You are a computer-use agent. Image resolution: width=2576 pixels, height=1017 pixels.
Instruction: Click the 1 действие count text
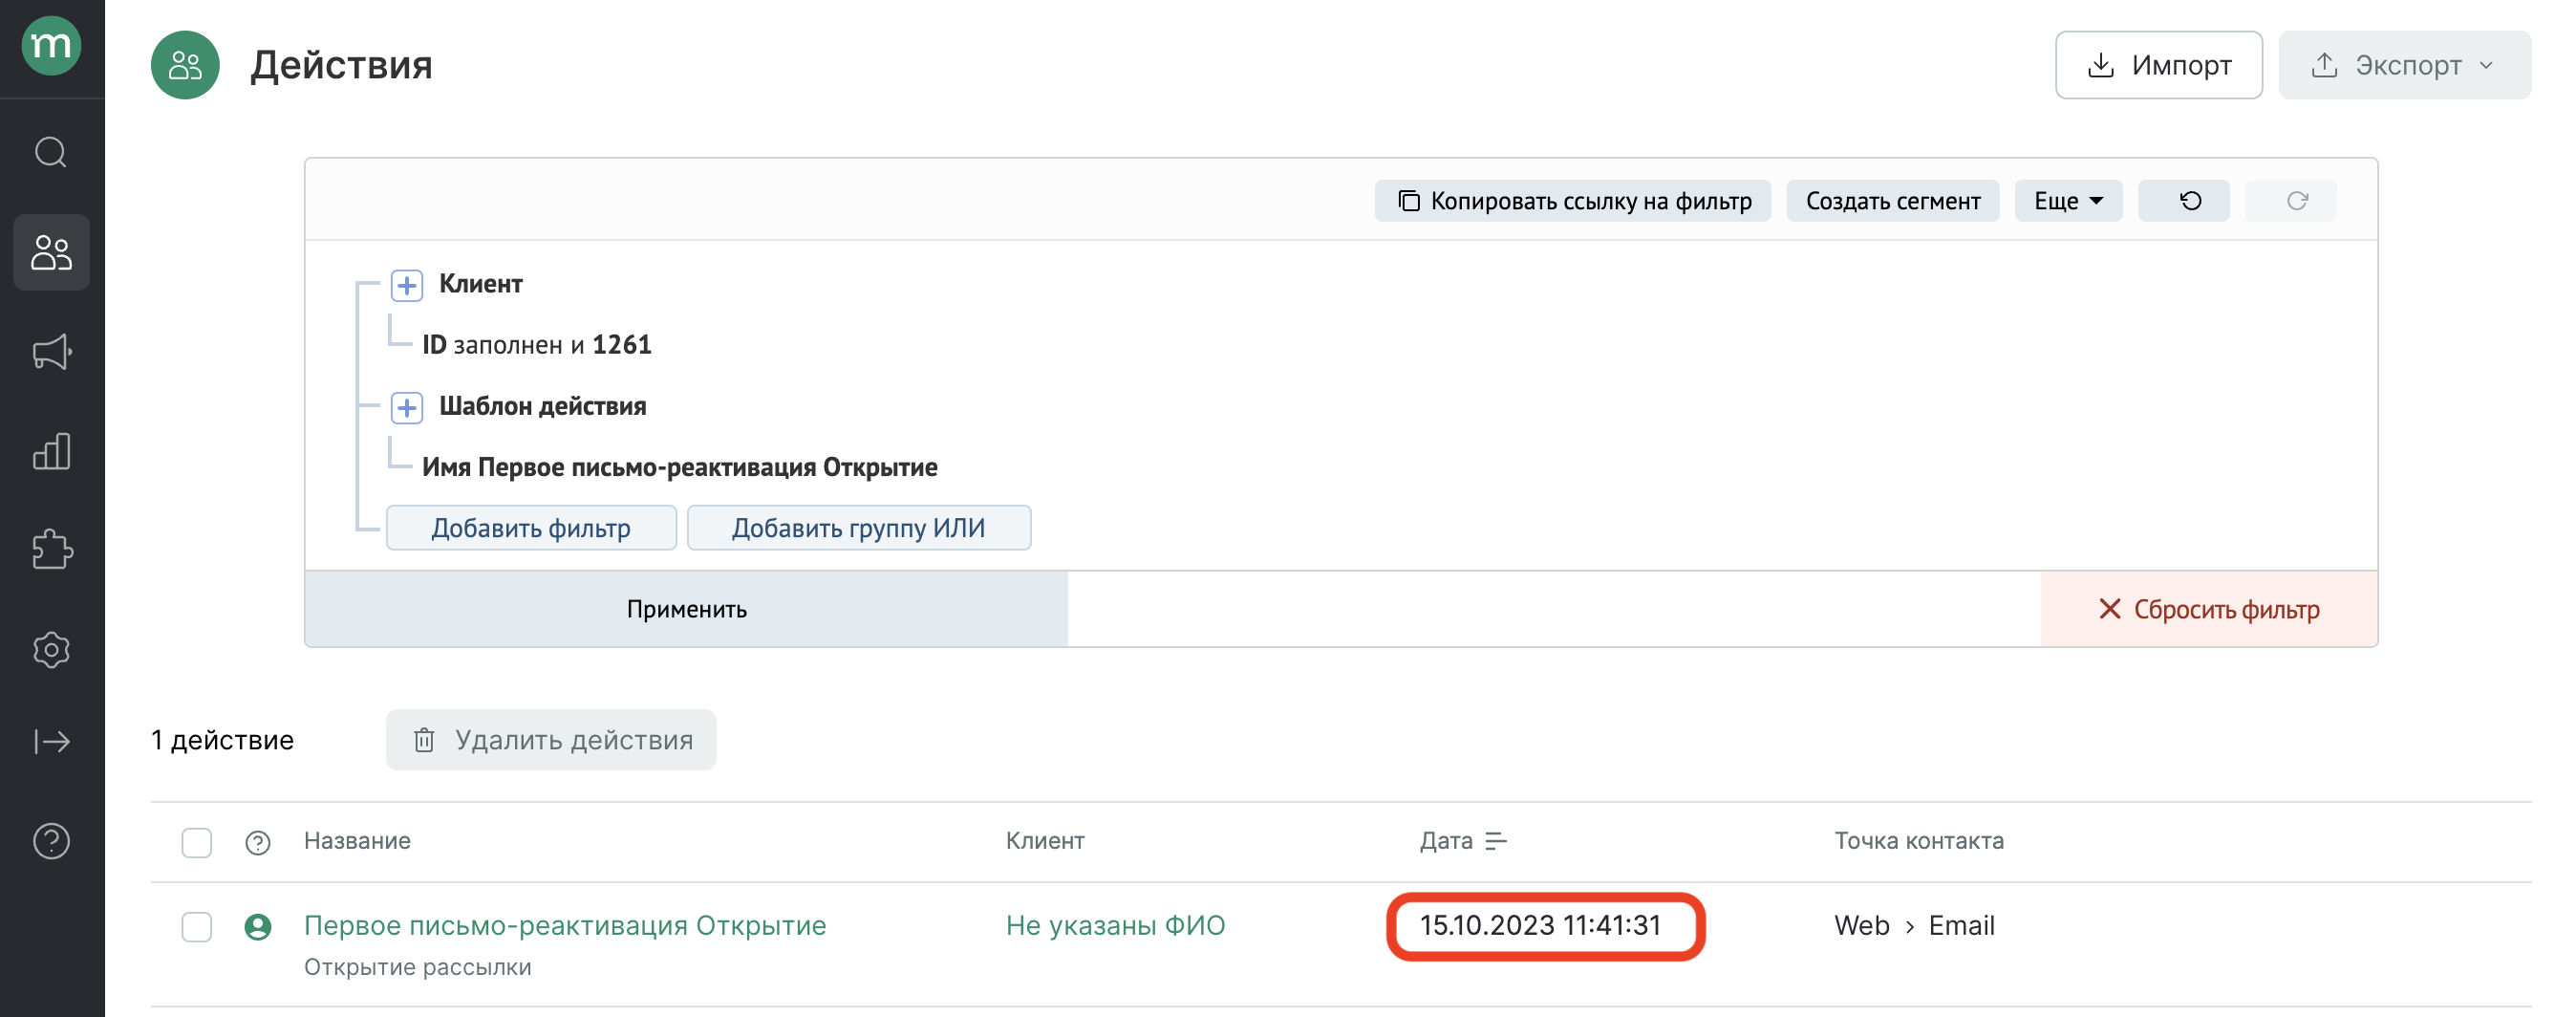tap(223, 740)
